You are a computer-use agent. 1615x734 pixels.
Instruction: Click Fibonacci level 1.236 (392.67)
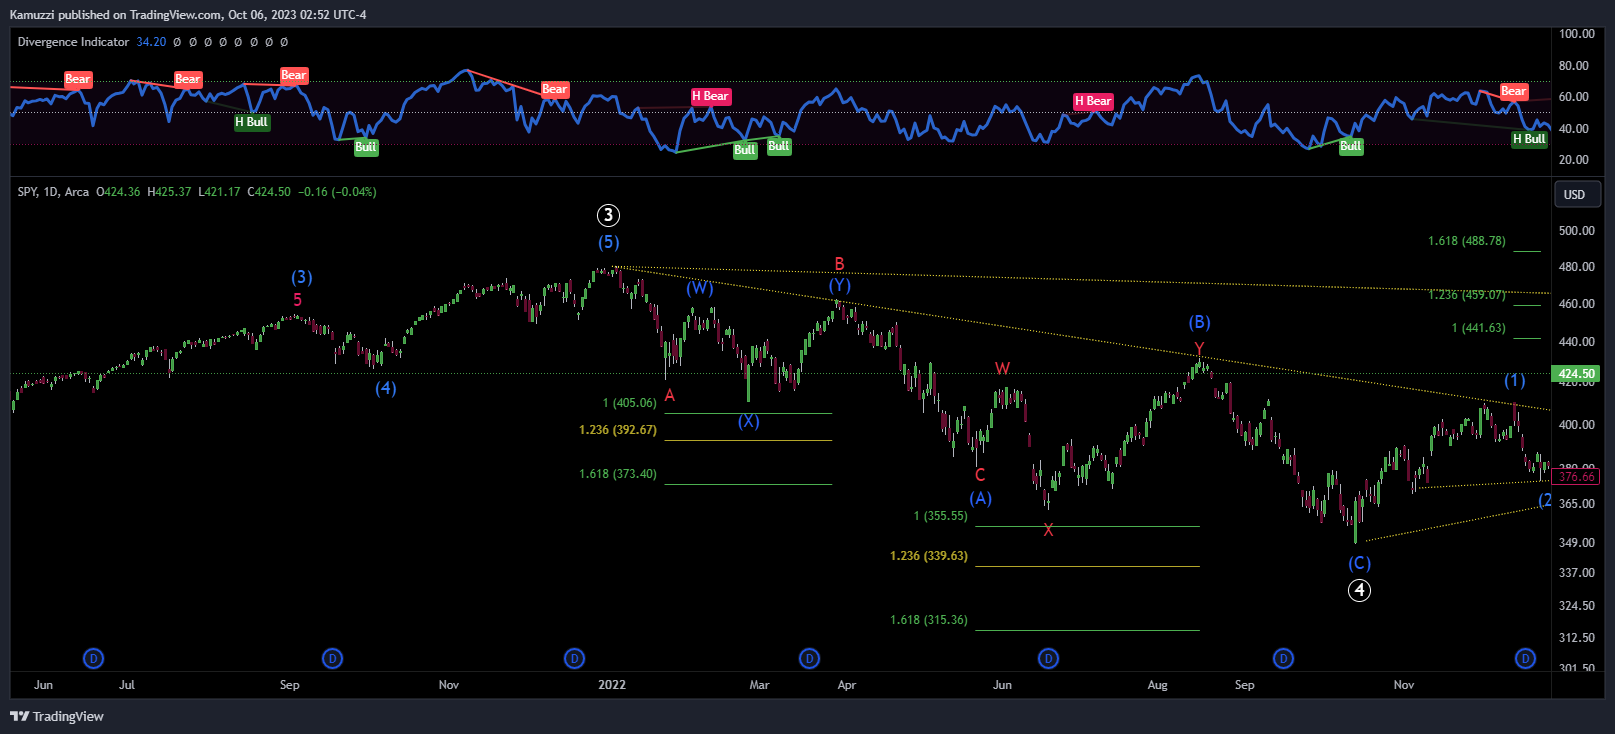[618, 430]
